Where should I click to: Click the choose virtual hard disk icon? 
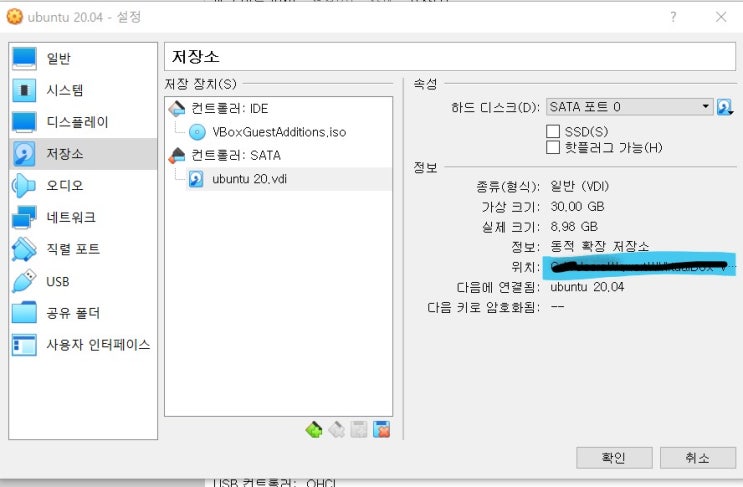pyautogui.click(x=725, y=107)
